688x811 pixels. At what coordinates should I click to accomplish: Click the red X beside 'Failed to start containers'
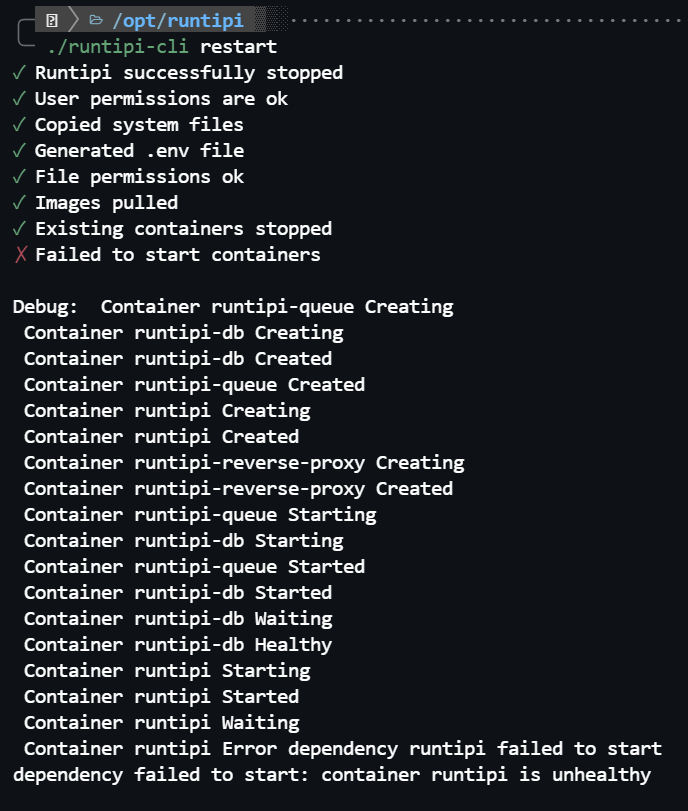20,254
